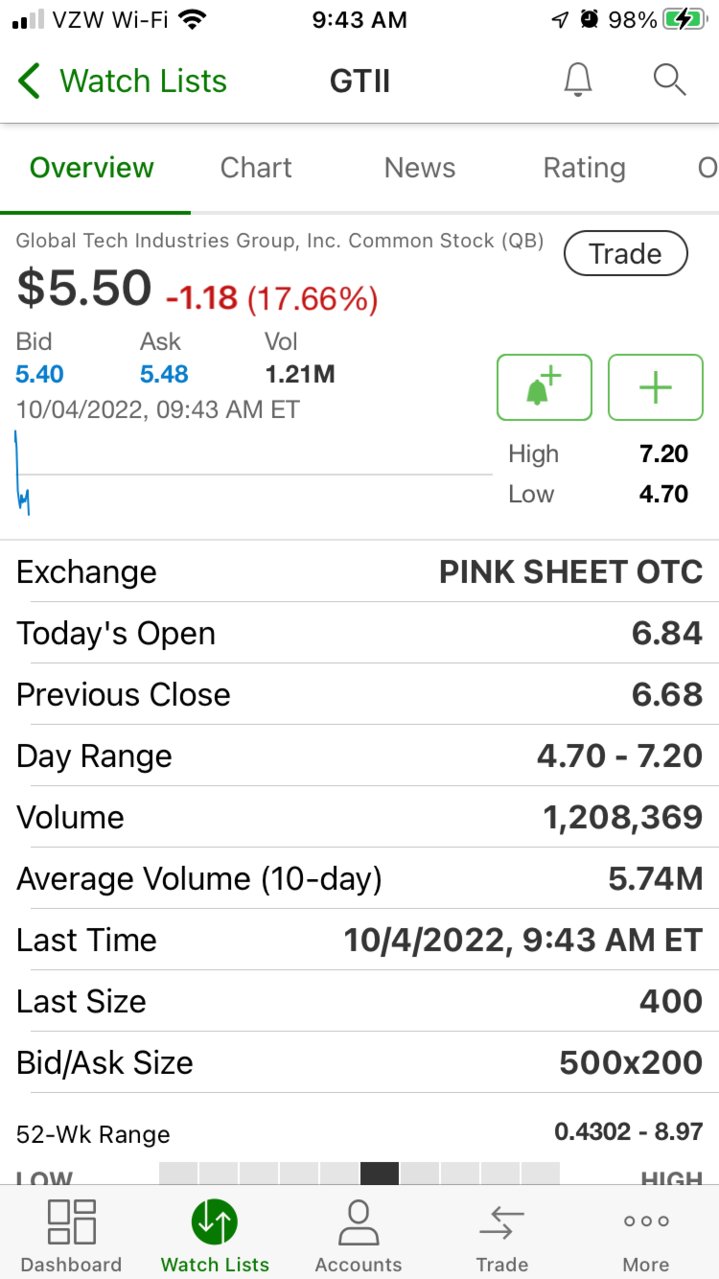Tap the notification bell icon in header

pos(578,80)
